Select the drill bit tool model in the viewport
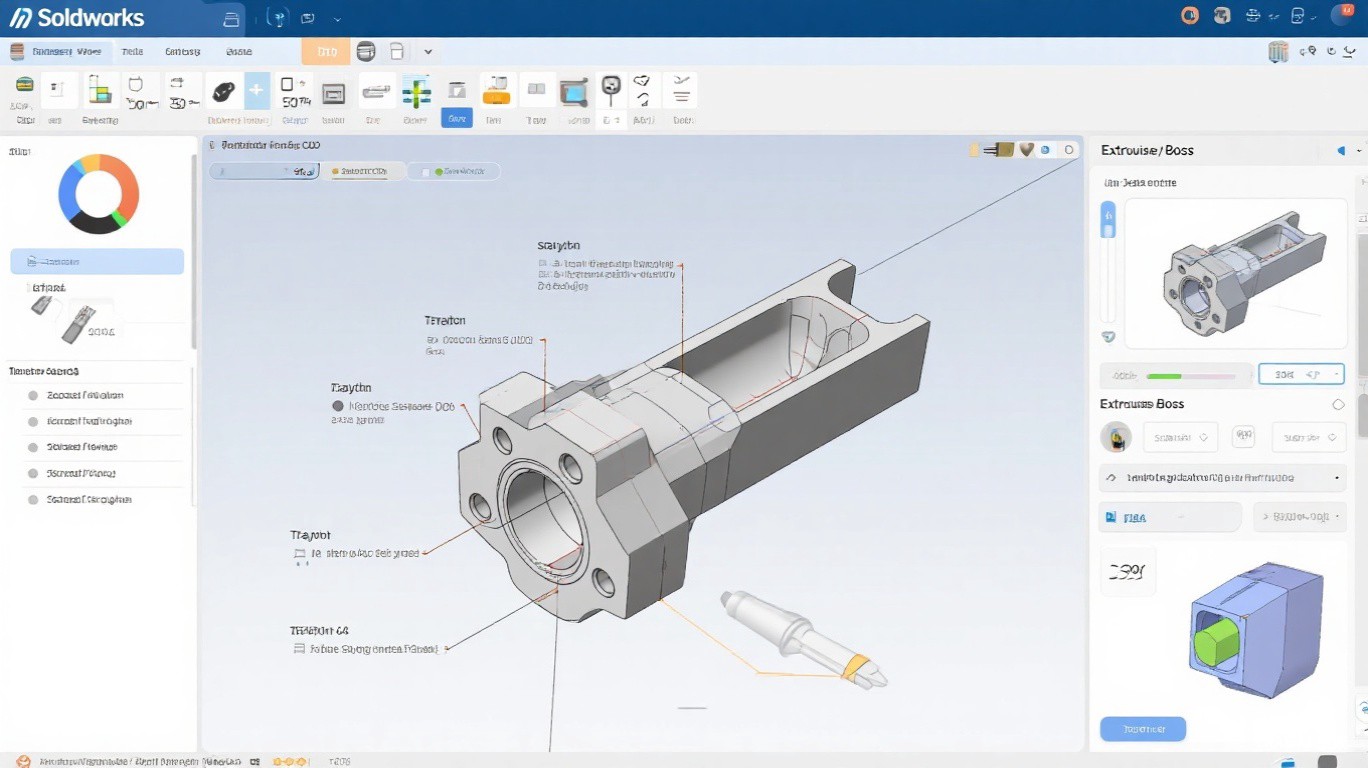1368x768 pixels. (804, 638)
